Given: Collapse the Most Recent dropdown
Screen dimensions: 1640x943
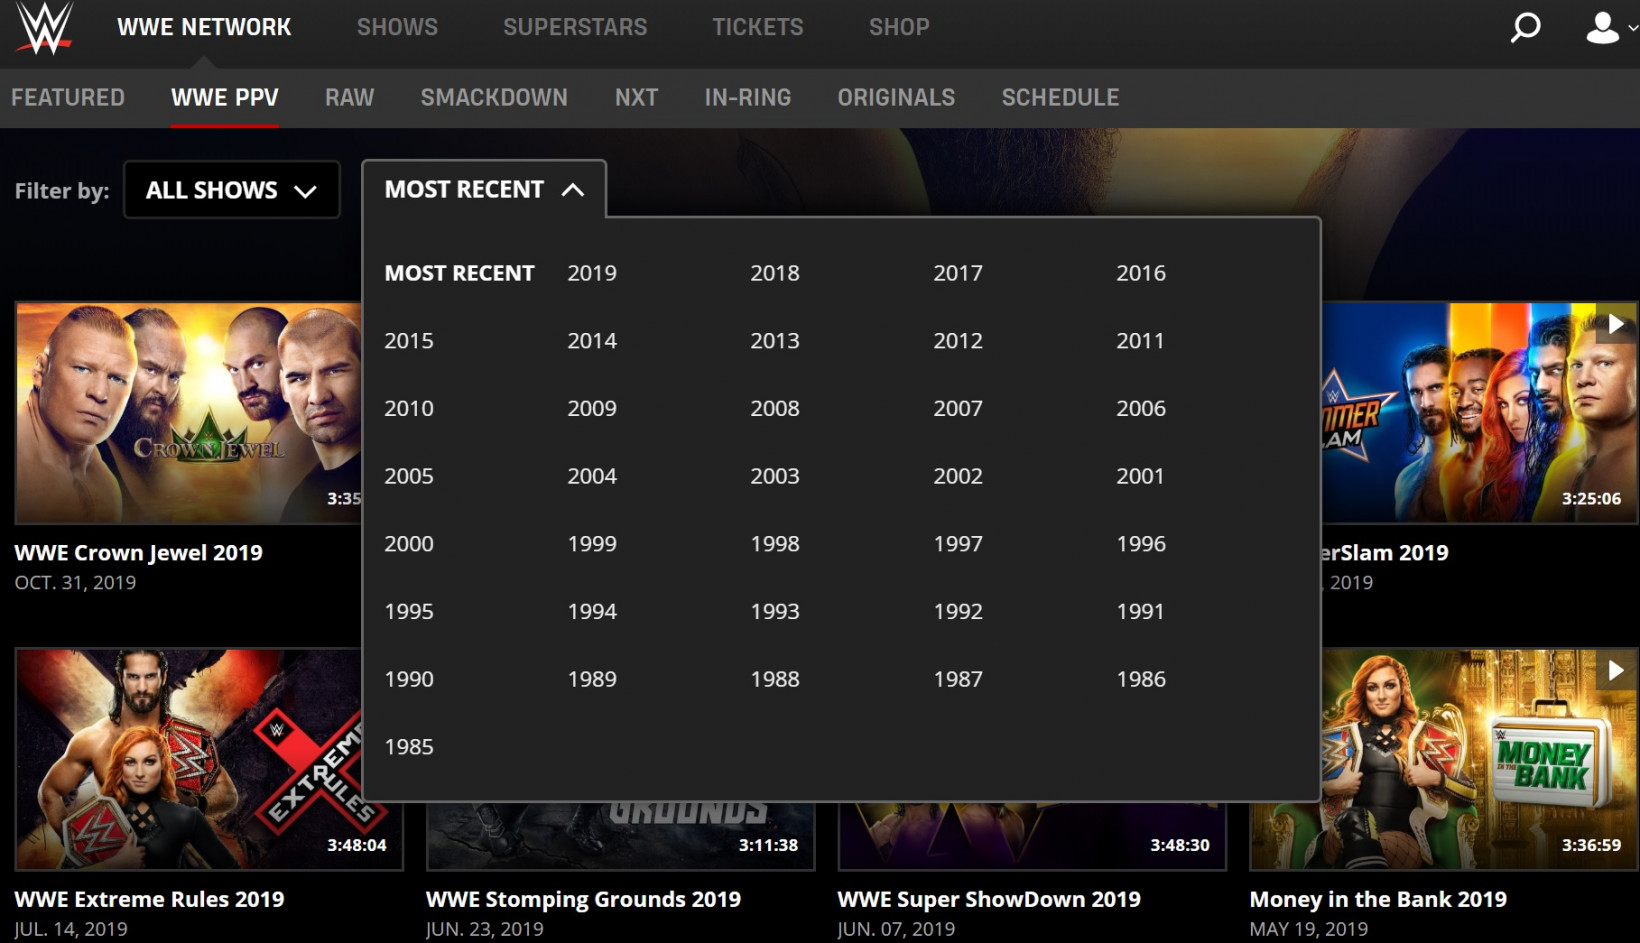Looking at the screenshot, I should point(484,190).
